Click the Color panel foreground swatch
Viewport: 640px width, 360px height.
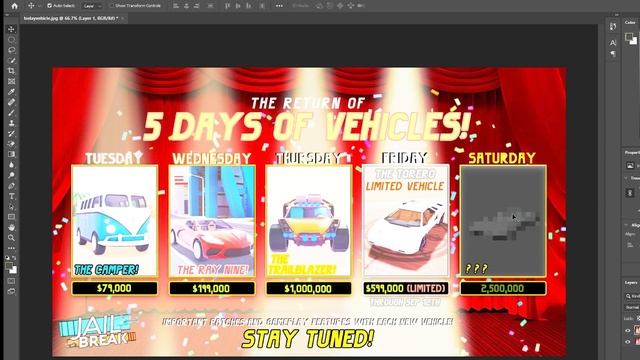tap(629, 37)
